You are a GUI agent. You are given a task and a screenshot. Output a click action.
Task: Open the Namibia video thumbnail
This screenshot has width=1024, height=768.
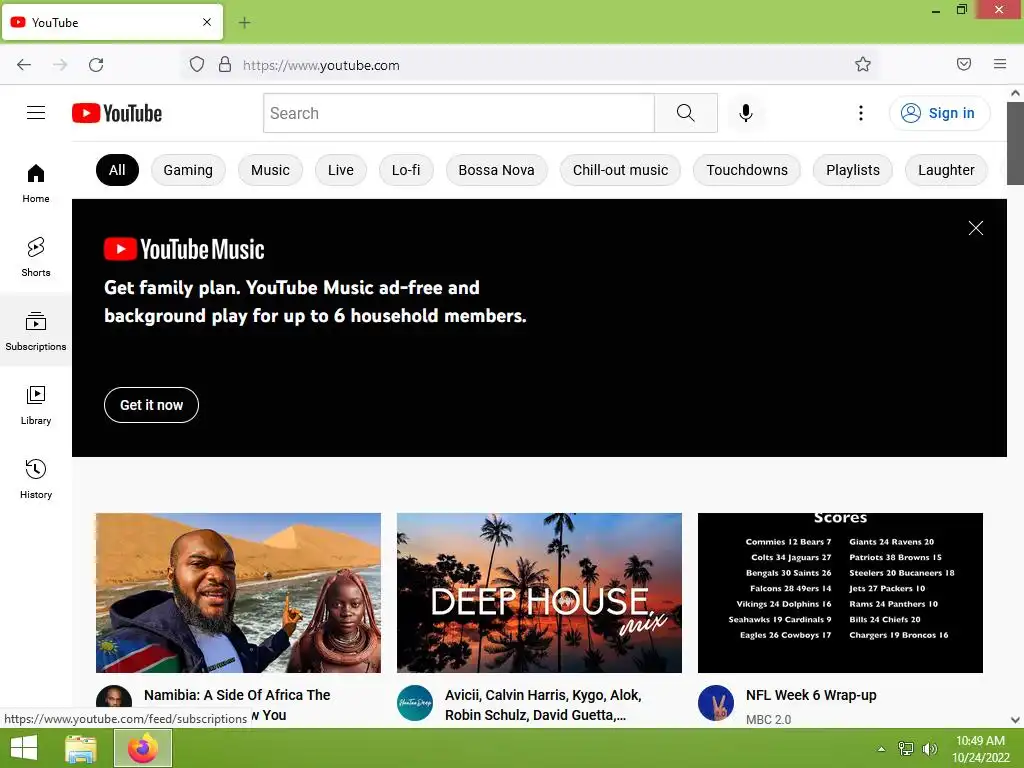tap(238, 592)
